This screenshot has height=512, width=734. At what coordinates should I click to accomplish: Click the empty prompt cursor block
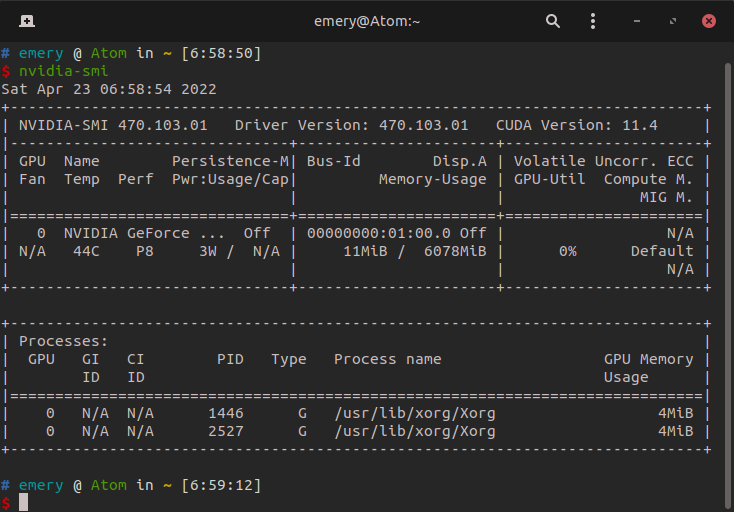tap(24, 502)
